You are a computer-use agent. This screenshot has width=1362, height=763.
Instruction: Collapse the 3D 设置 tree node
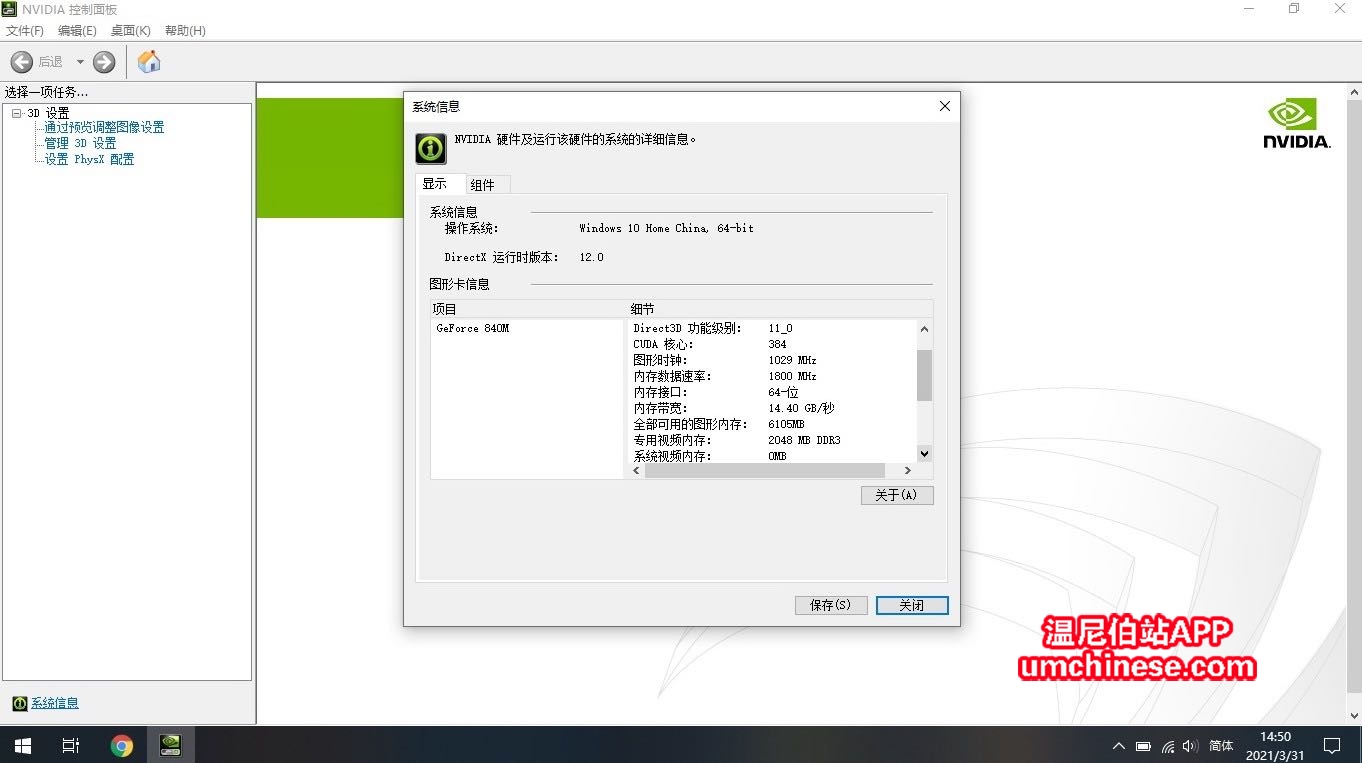point(17,114)
